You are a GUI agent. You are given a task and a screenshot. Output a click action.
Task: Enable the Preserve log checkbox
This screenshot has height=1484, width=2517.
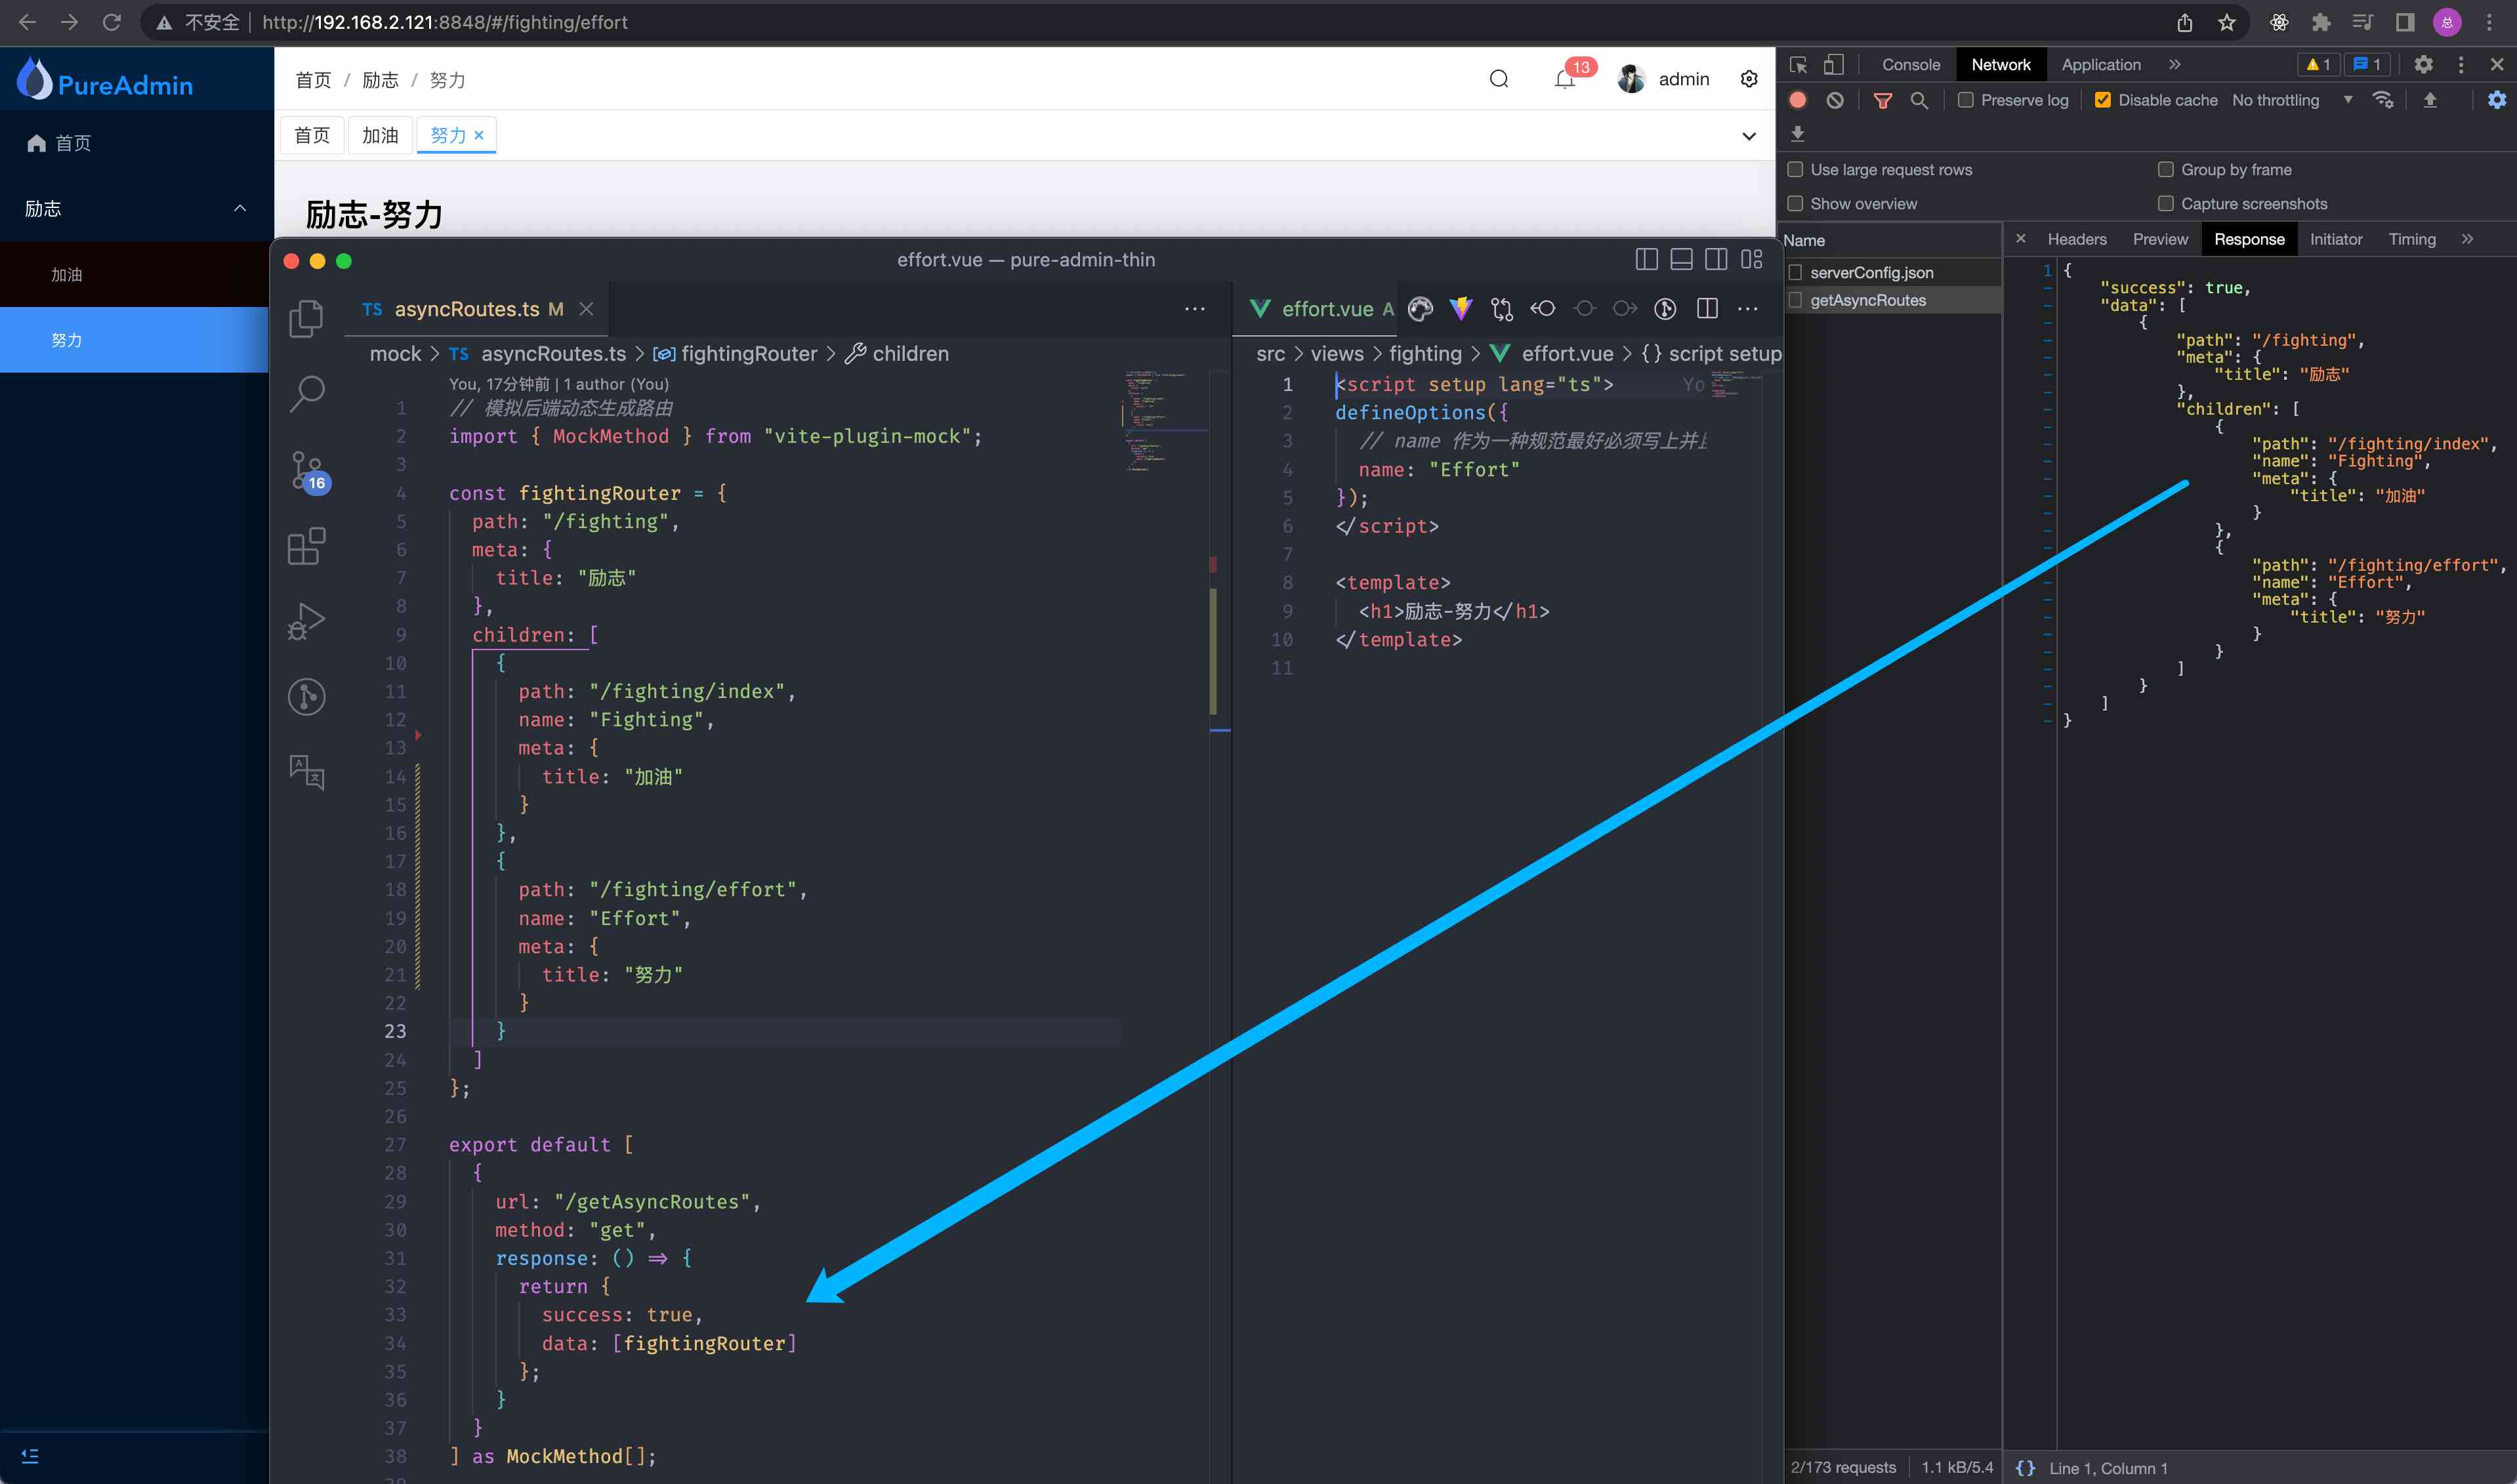tap(1966, 100)
